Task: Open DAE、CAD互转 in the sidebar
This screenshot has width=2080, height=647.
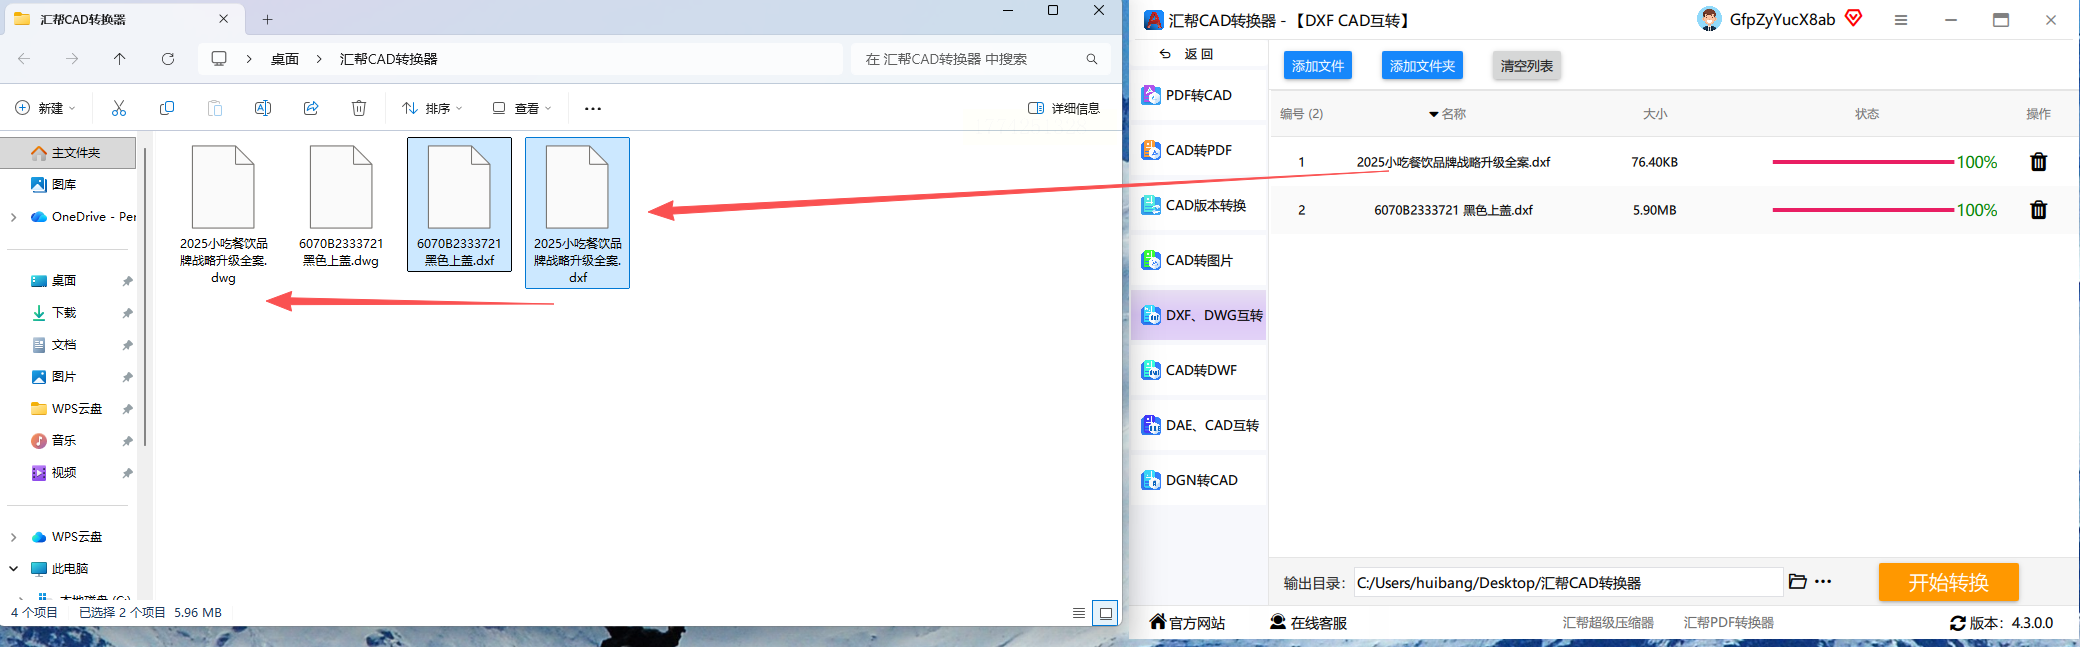Action: 1198,425
